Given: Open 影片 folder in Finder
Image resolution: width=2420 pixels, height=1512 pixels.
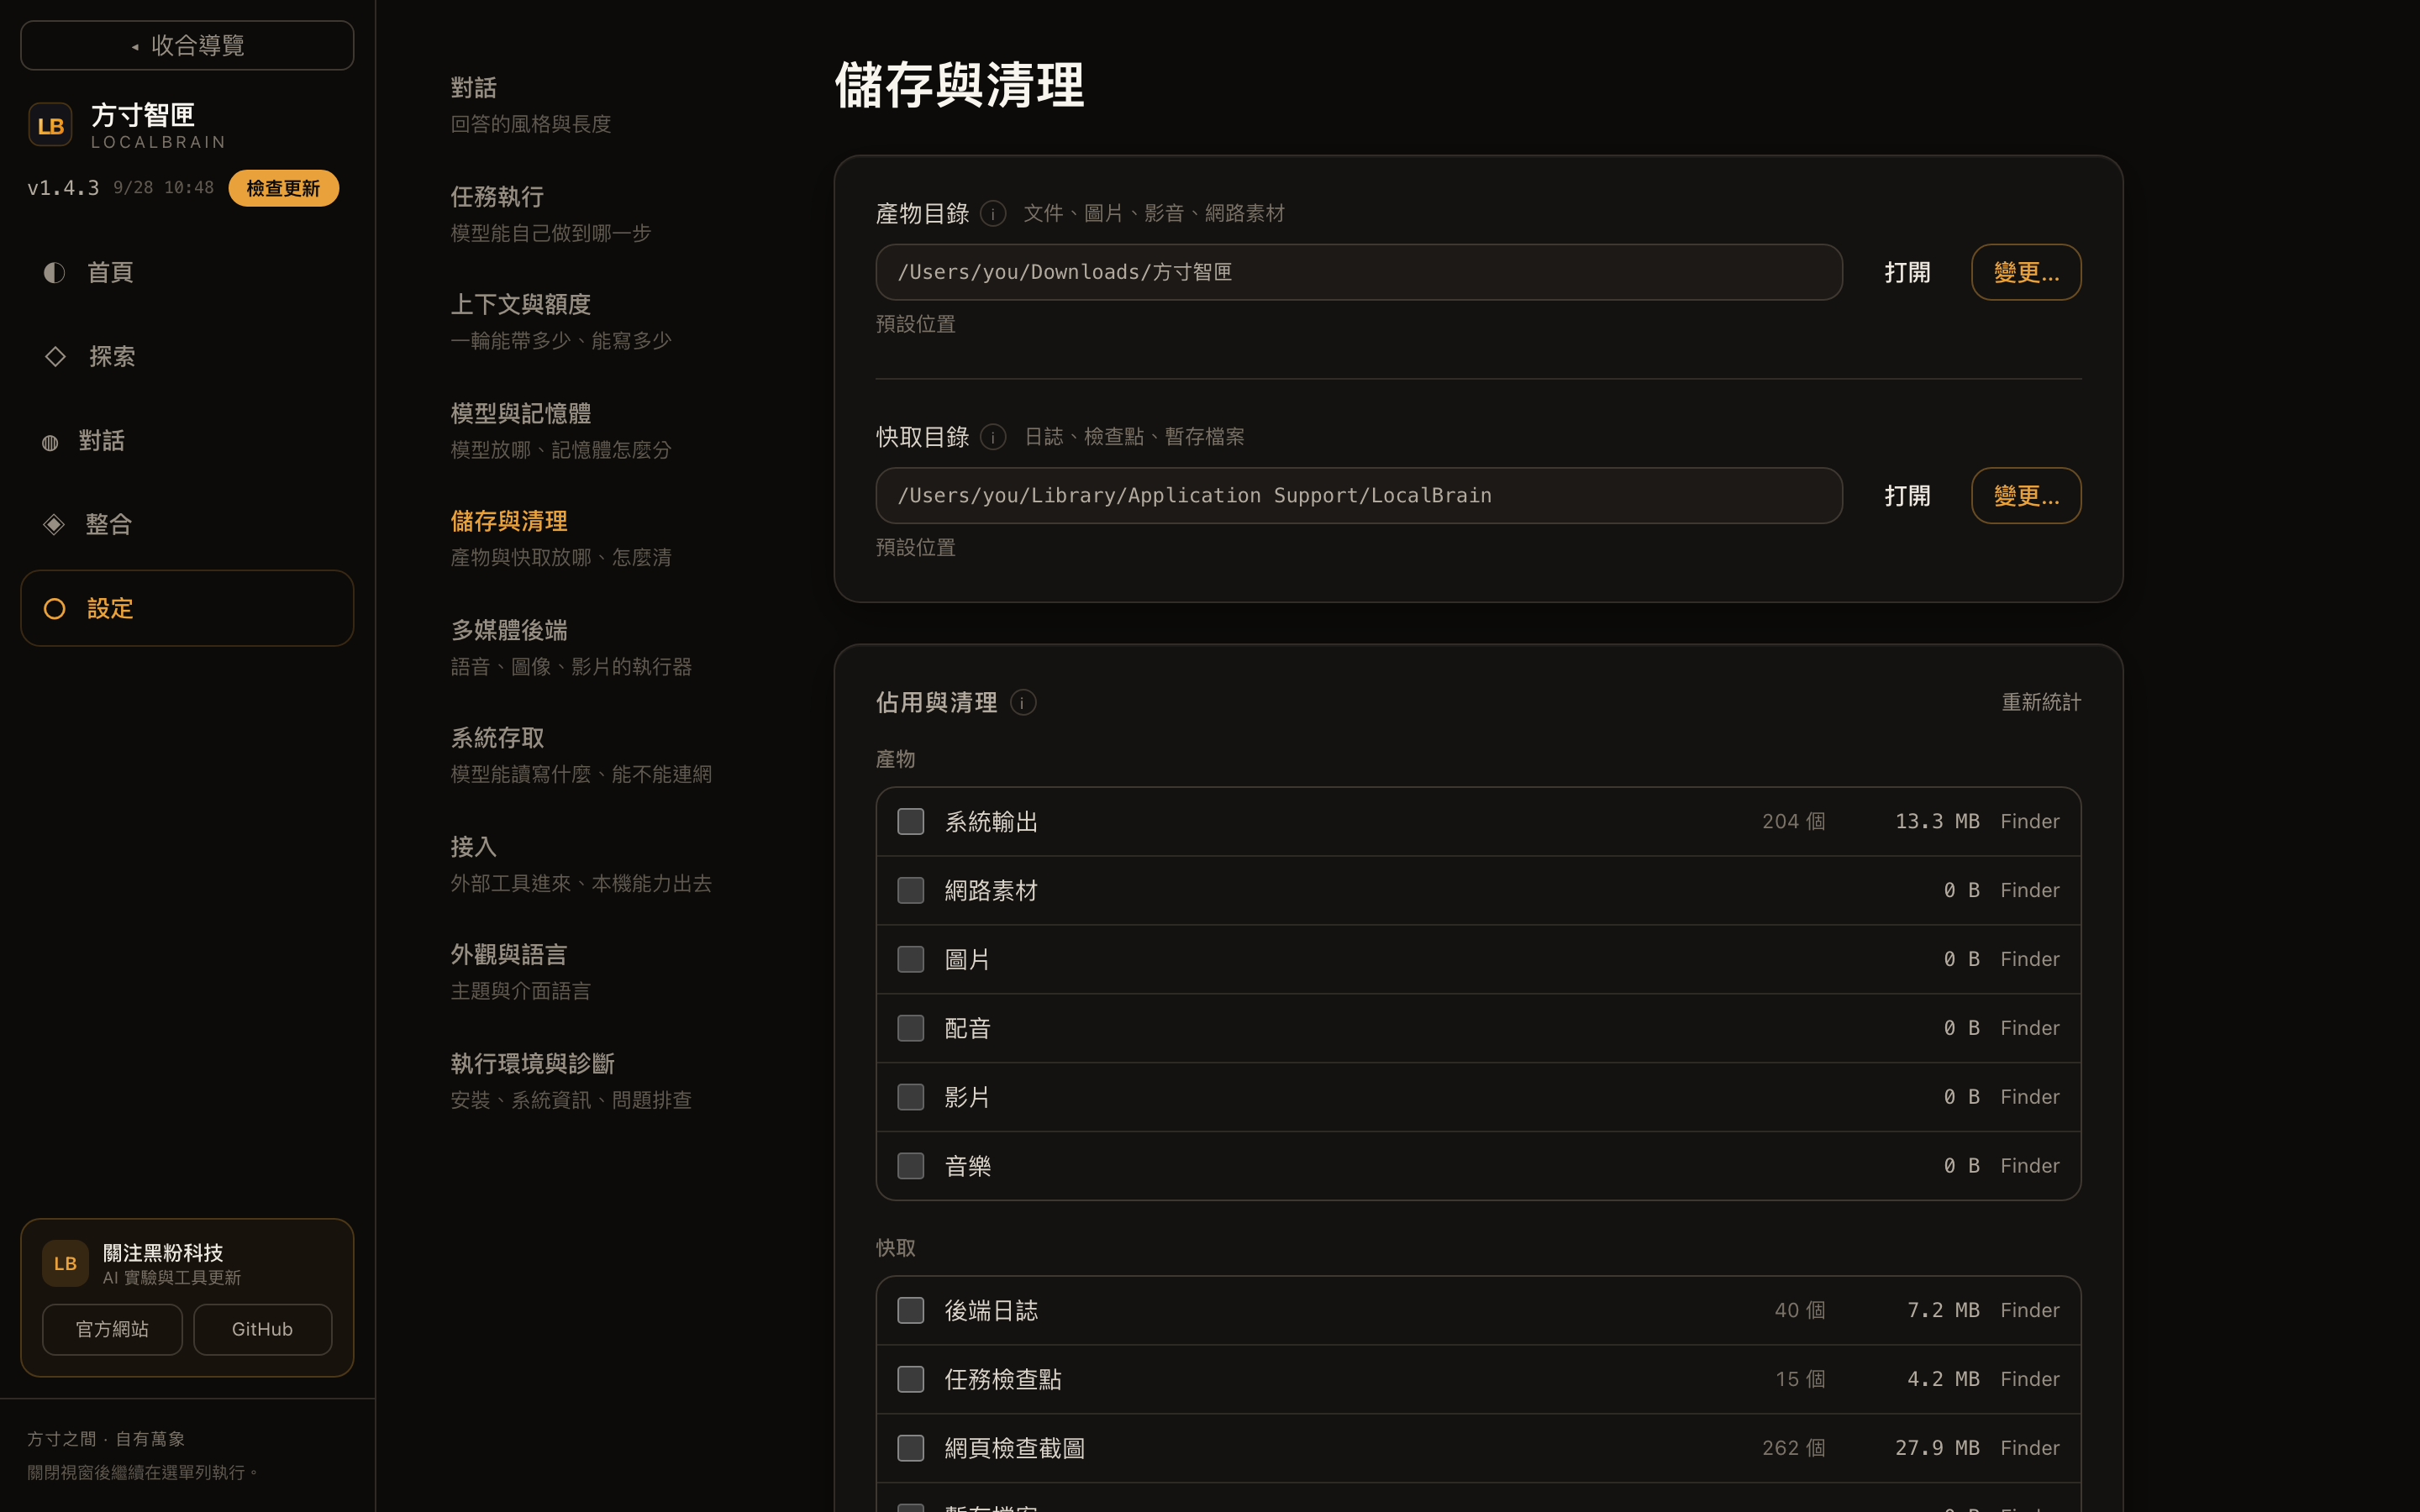Looking at the screenshot, I should pyautogui.click(x=2029, y=1097).
